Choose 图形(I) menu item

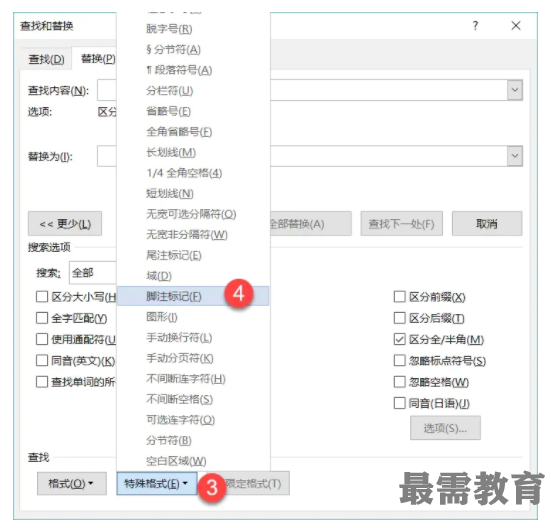[193, 317]
